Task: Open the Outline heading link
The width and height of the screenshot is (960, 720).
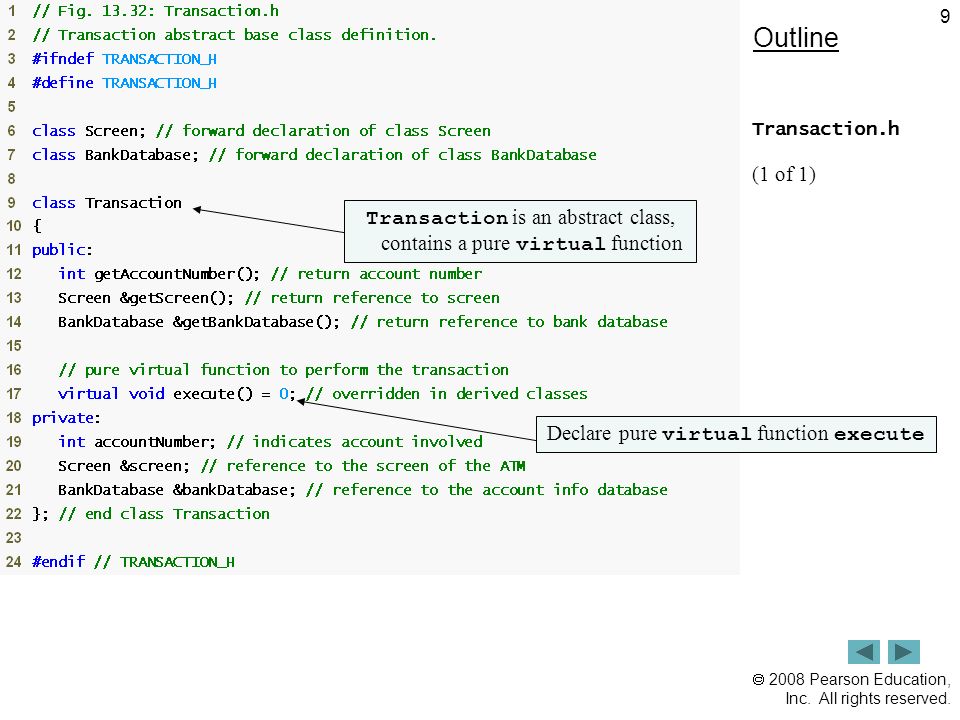Action: coord(795,38)
